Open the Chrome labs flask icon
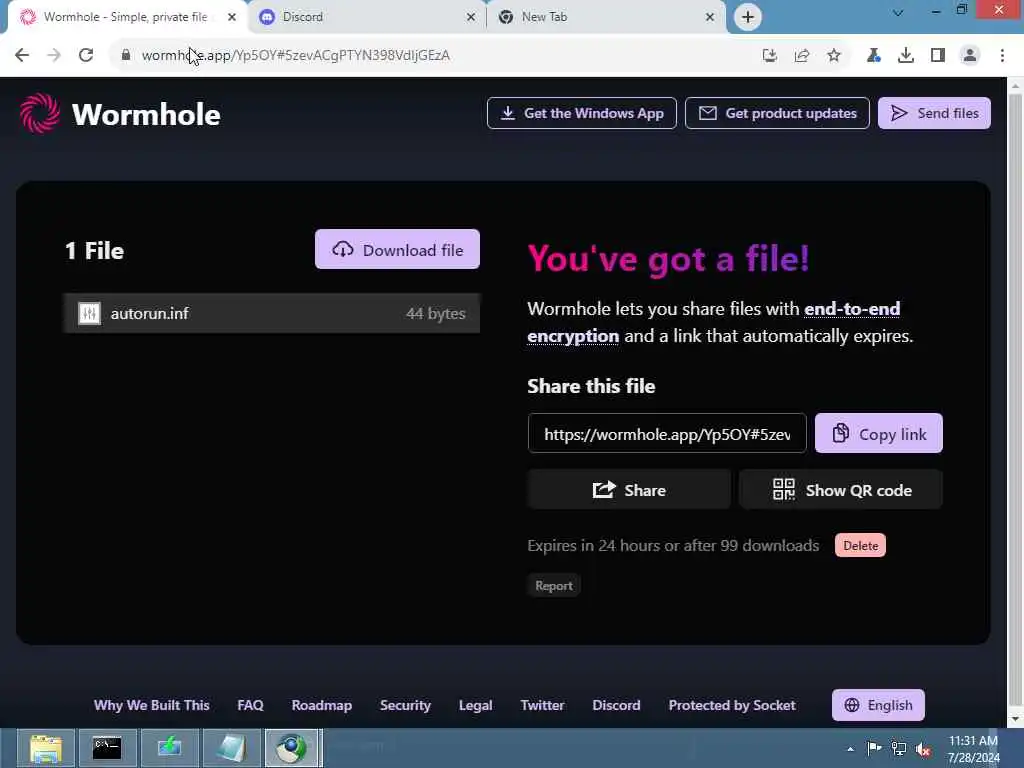Screen dimensions: 1024x768 [x=873, y=56]
